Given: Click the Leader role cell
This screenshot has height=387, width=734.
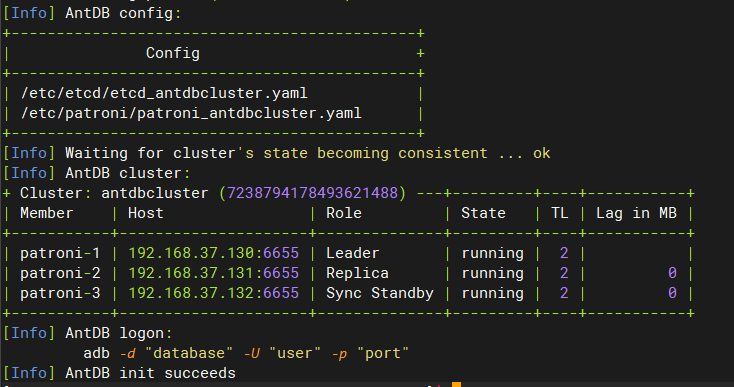Looking at the screenshot, I should 352,253.
